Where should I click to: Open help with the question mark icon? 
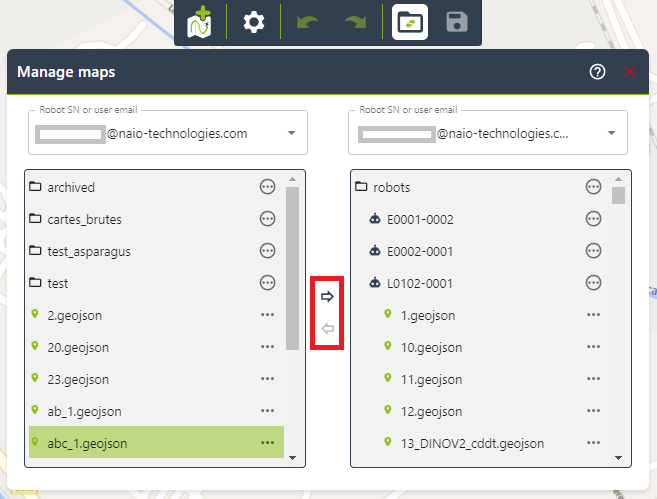coord(598,72)
